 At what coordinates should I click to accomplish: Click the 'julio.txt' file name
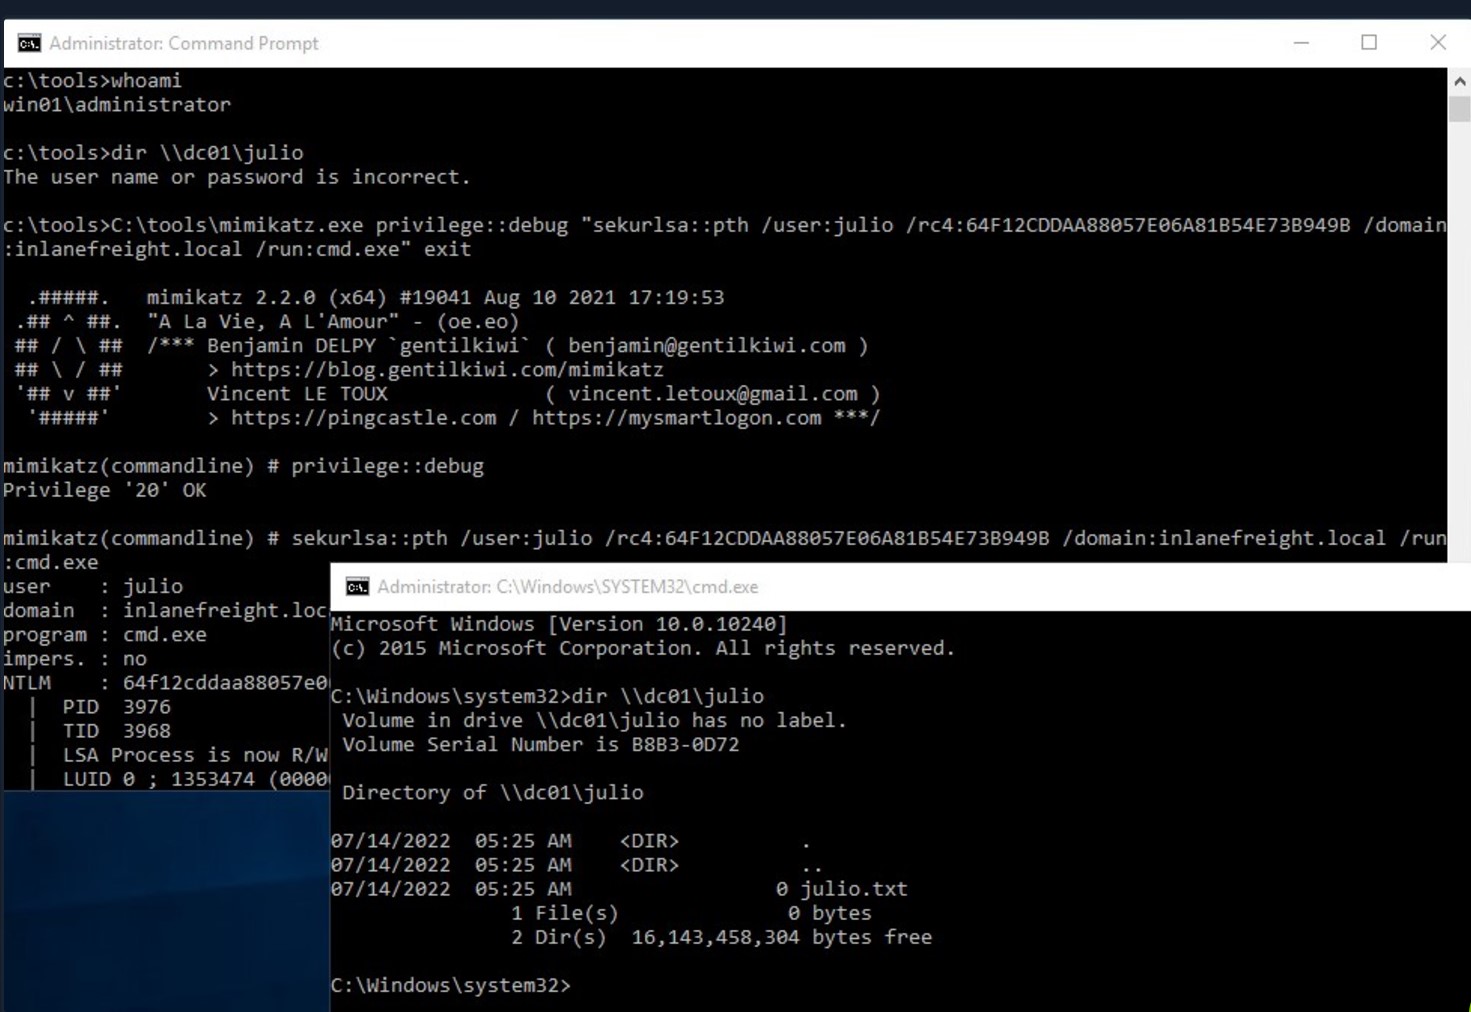coord(854,889)
